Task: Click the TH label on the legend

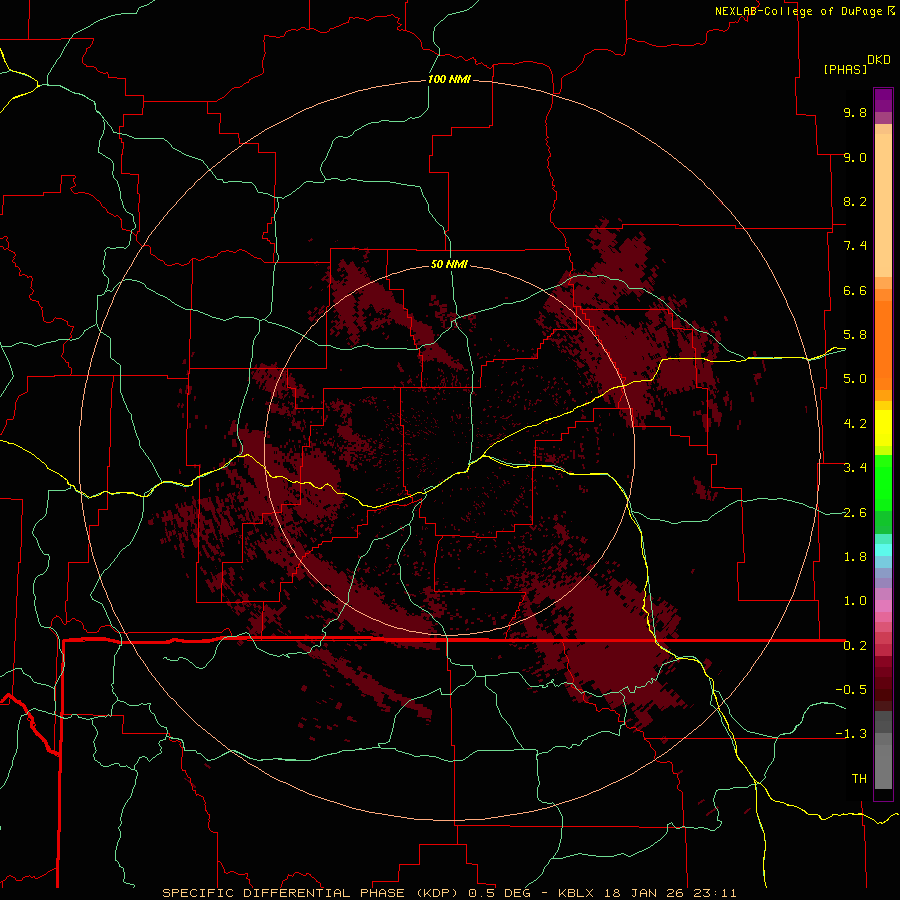Action: [x=859, y=779]
